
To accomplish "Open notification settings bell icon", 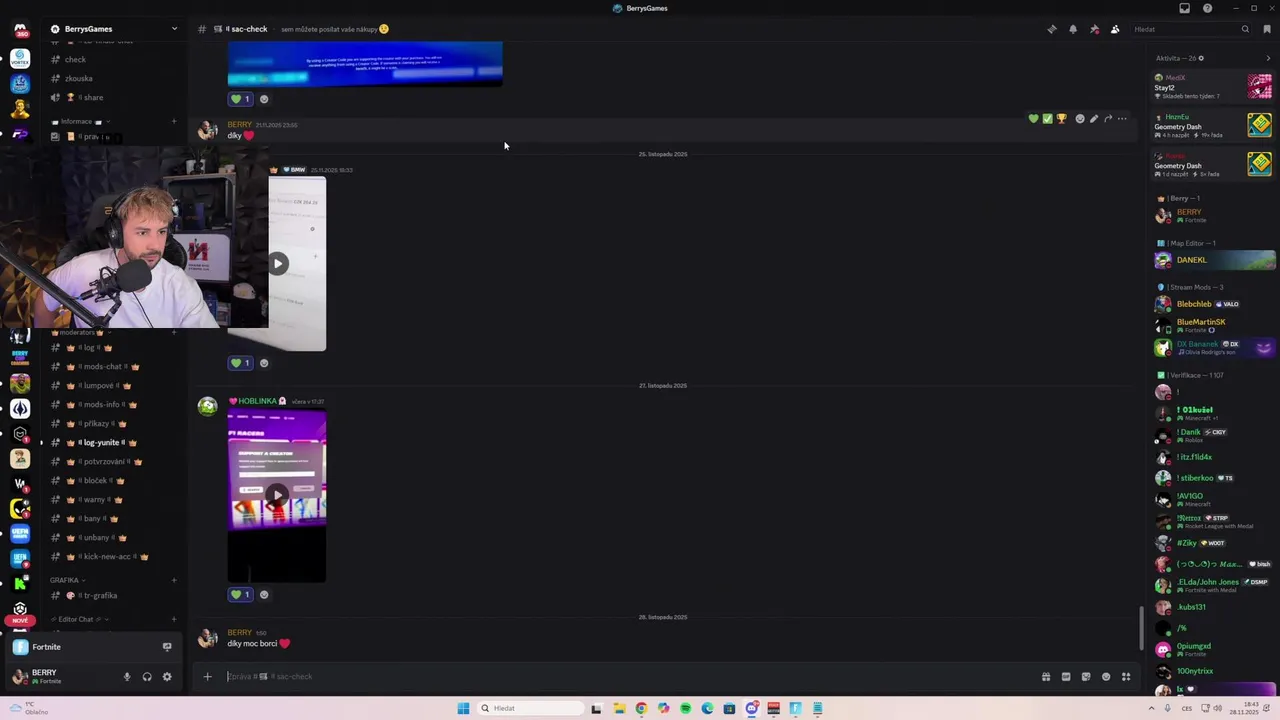I will pyautogui.click(x=1073, y=29).
